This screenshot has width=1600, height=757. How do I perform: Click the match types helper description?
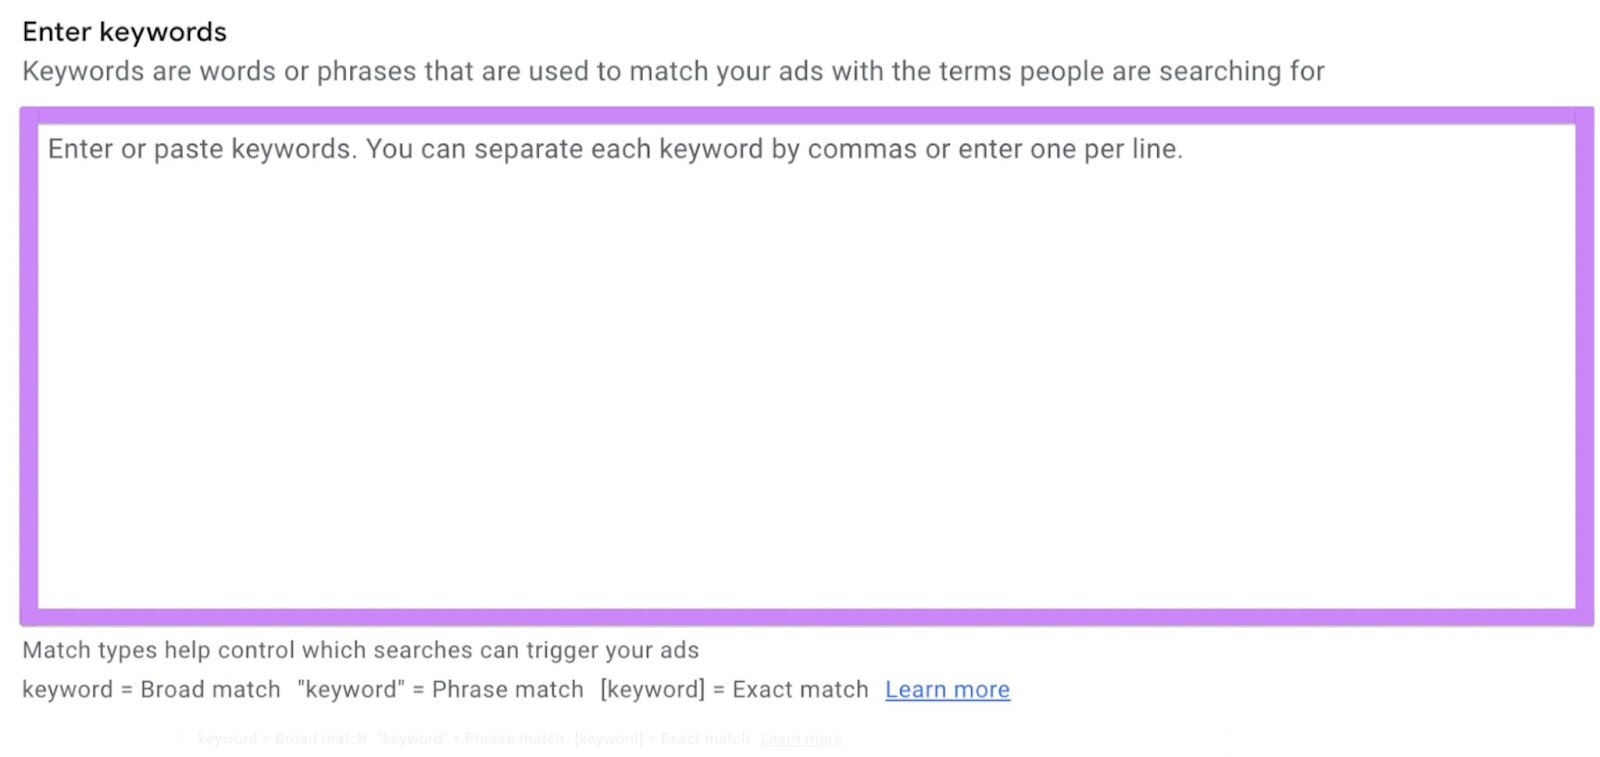tap(360, 650)
